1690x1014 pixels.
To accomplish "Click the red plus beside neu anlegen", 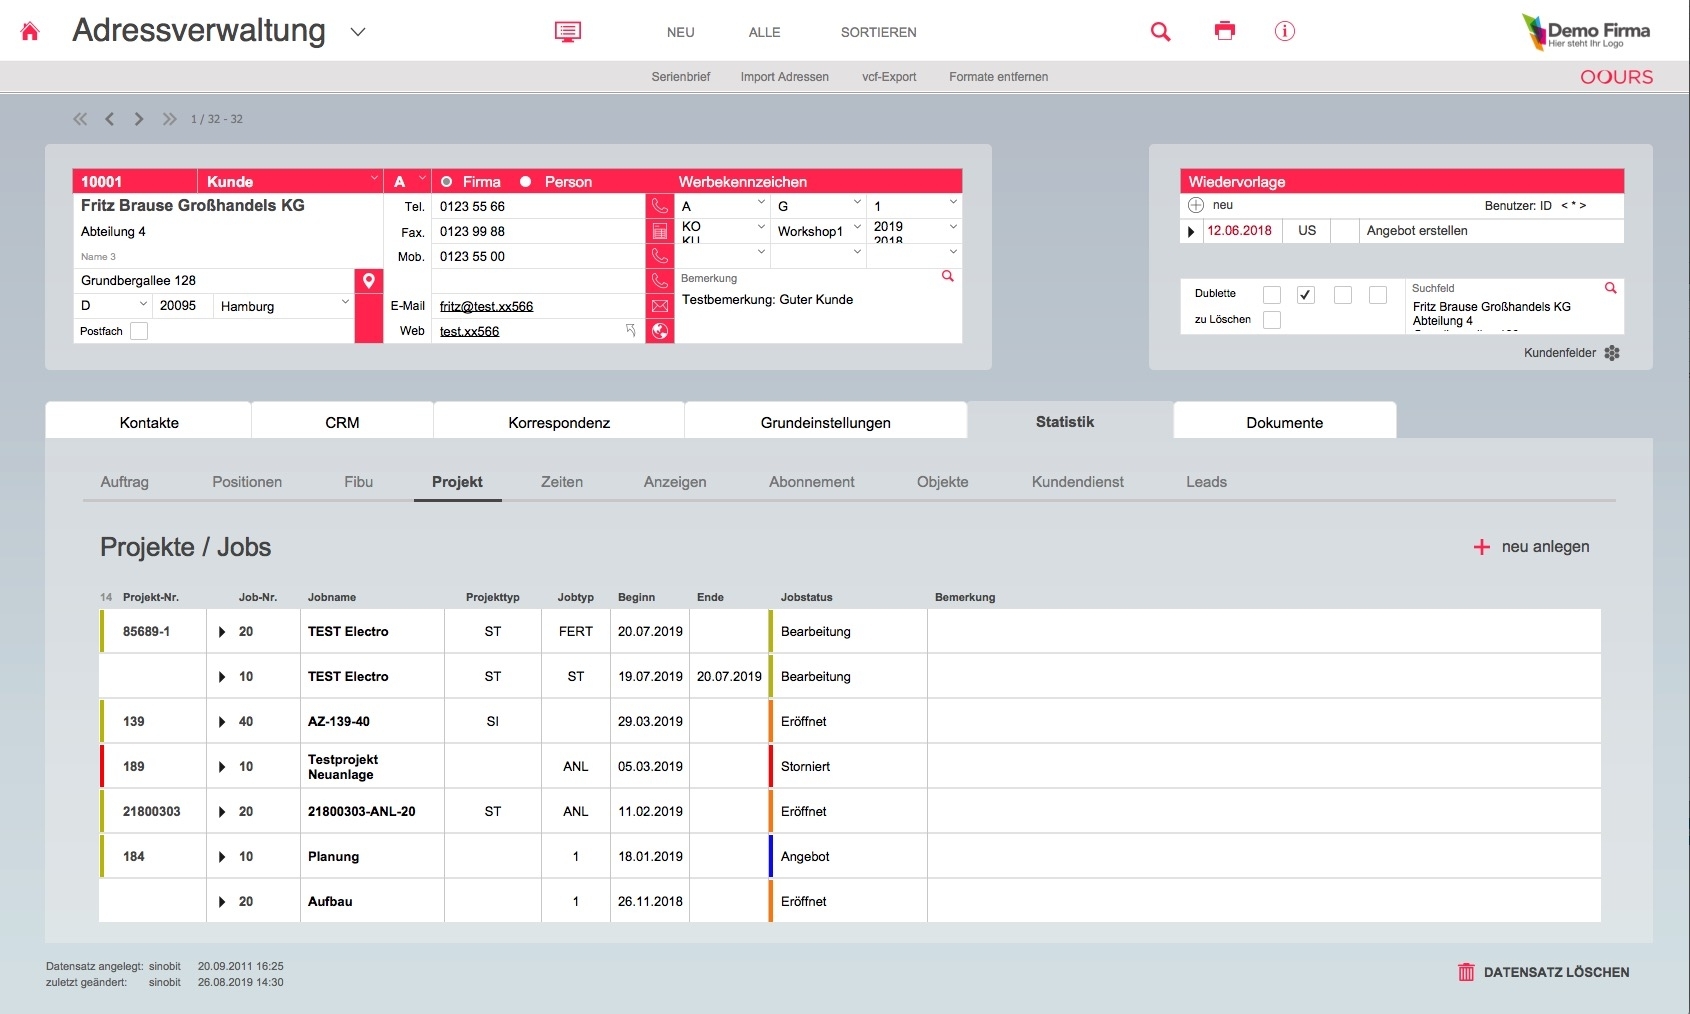I will pyautogui.click(x=1482, y=547).
